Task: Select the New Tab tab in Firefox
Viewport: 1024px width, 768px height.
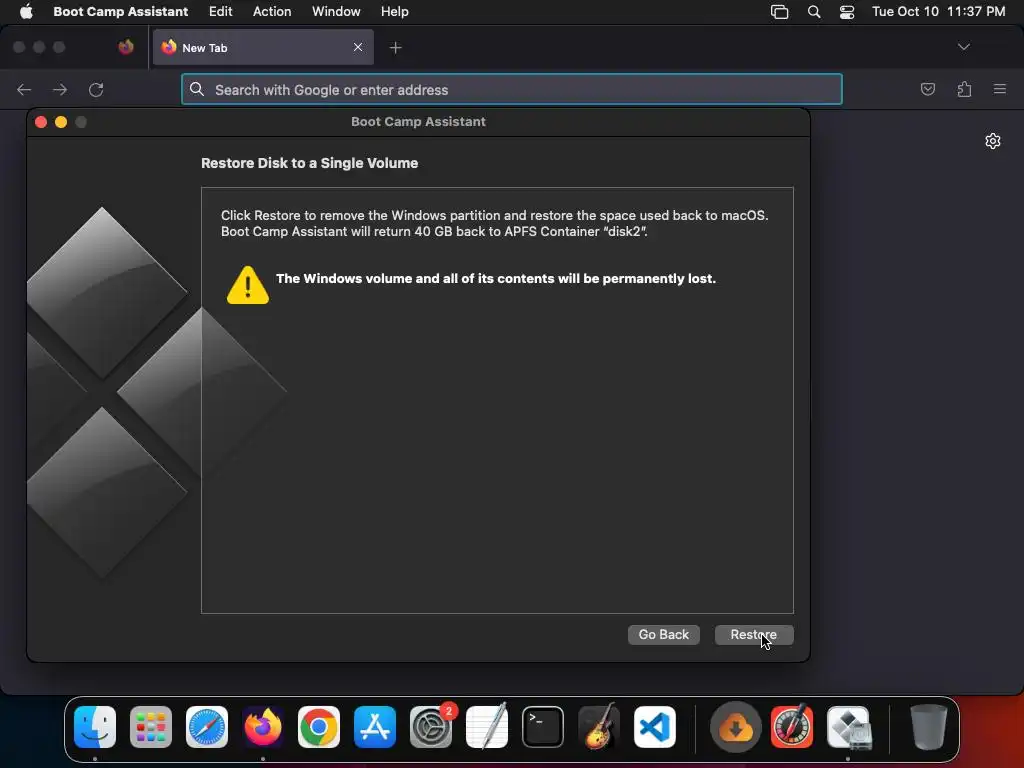Action: pos(263,47)
